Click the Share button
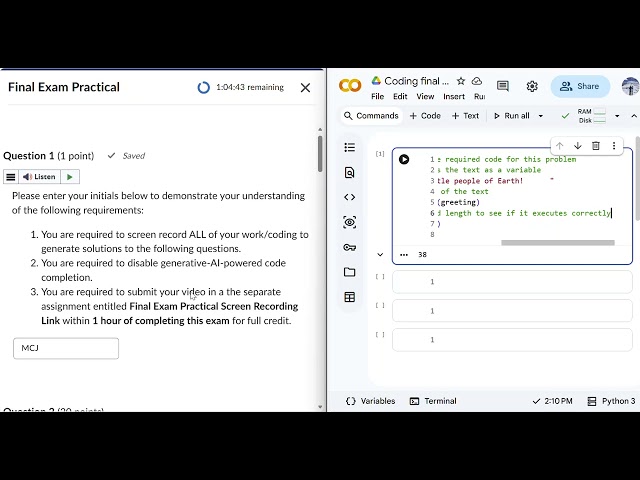The height and width of the screenshot is (480, 640). (x=580, y=86)
